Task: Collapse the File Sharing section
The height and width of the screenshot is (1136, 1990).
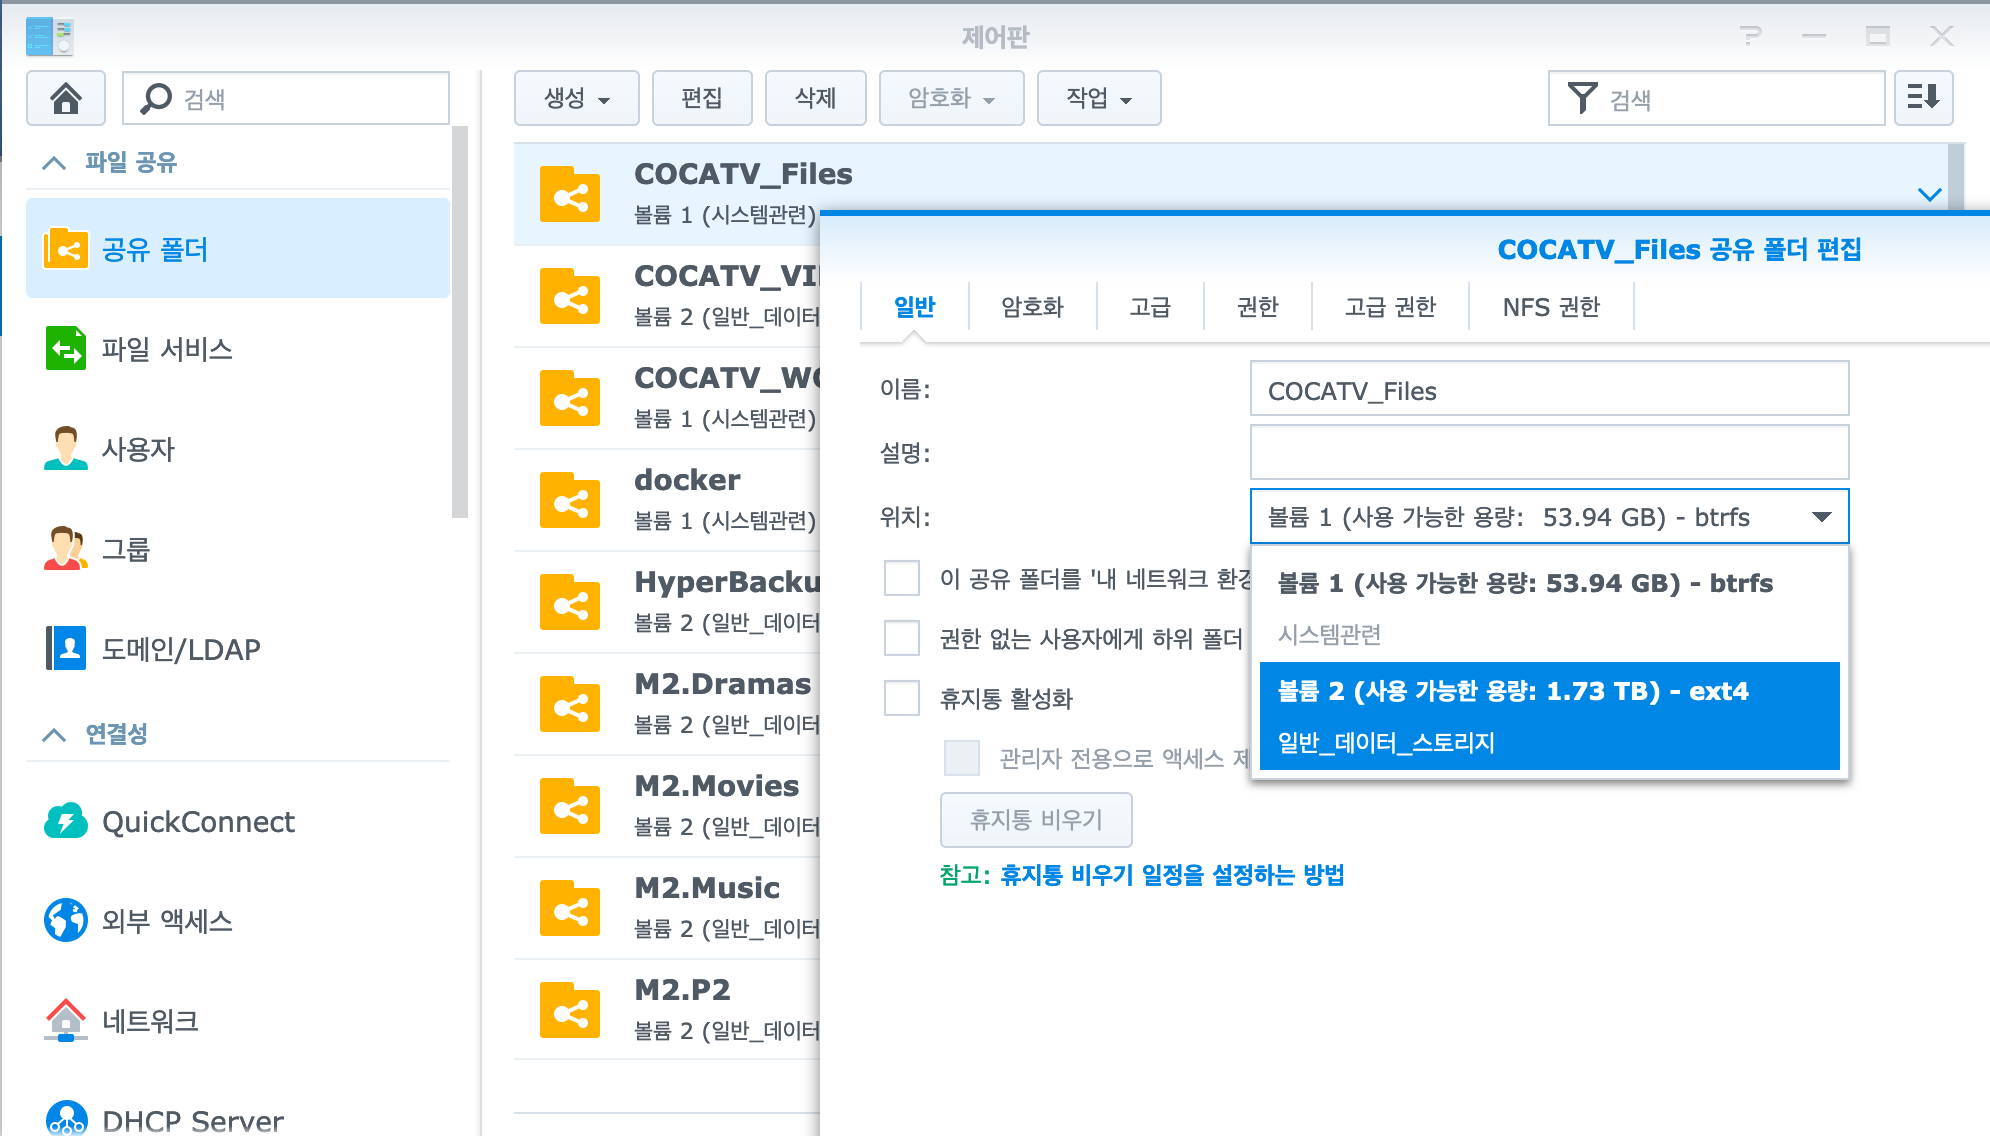Action: (54, 162)
